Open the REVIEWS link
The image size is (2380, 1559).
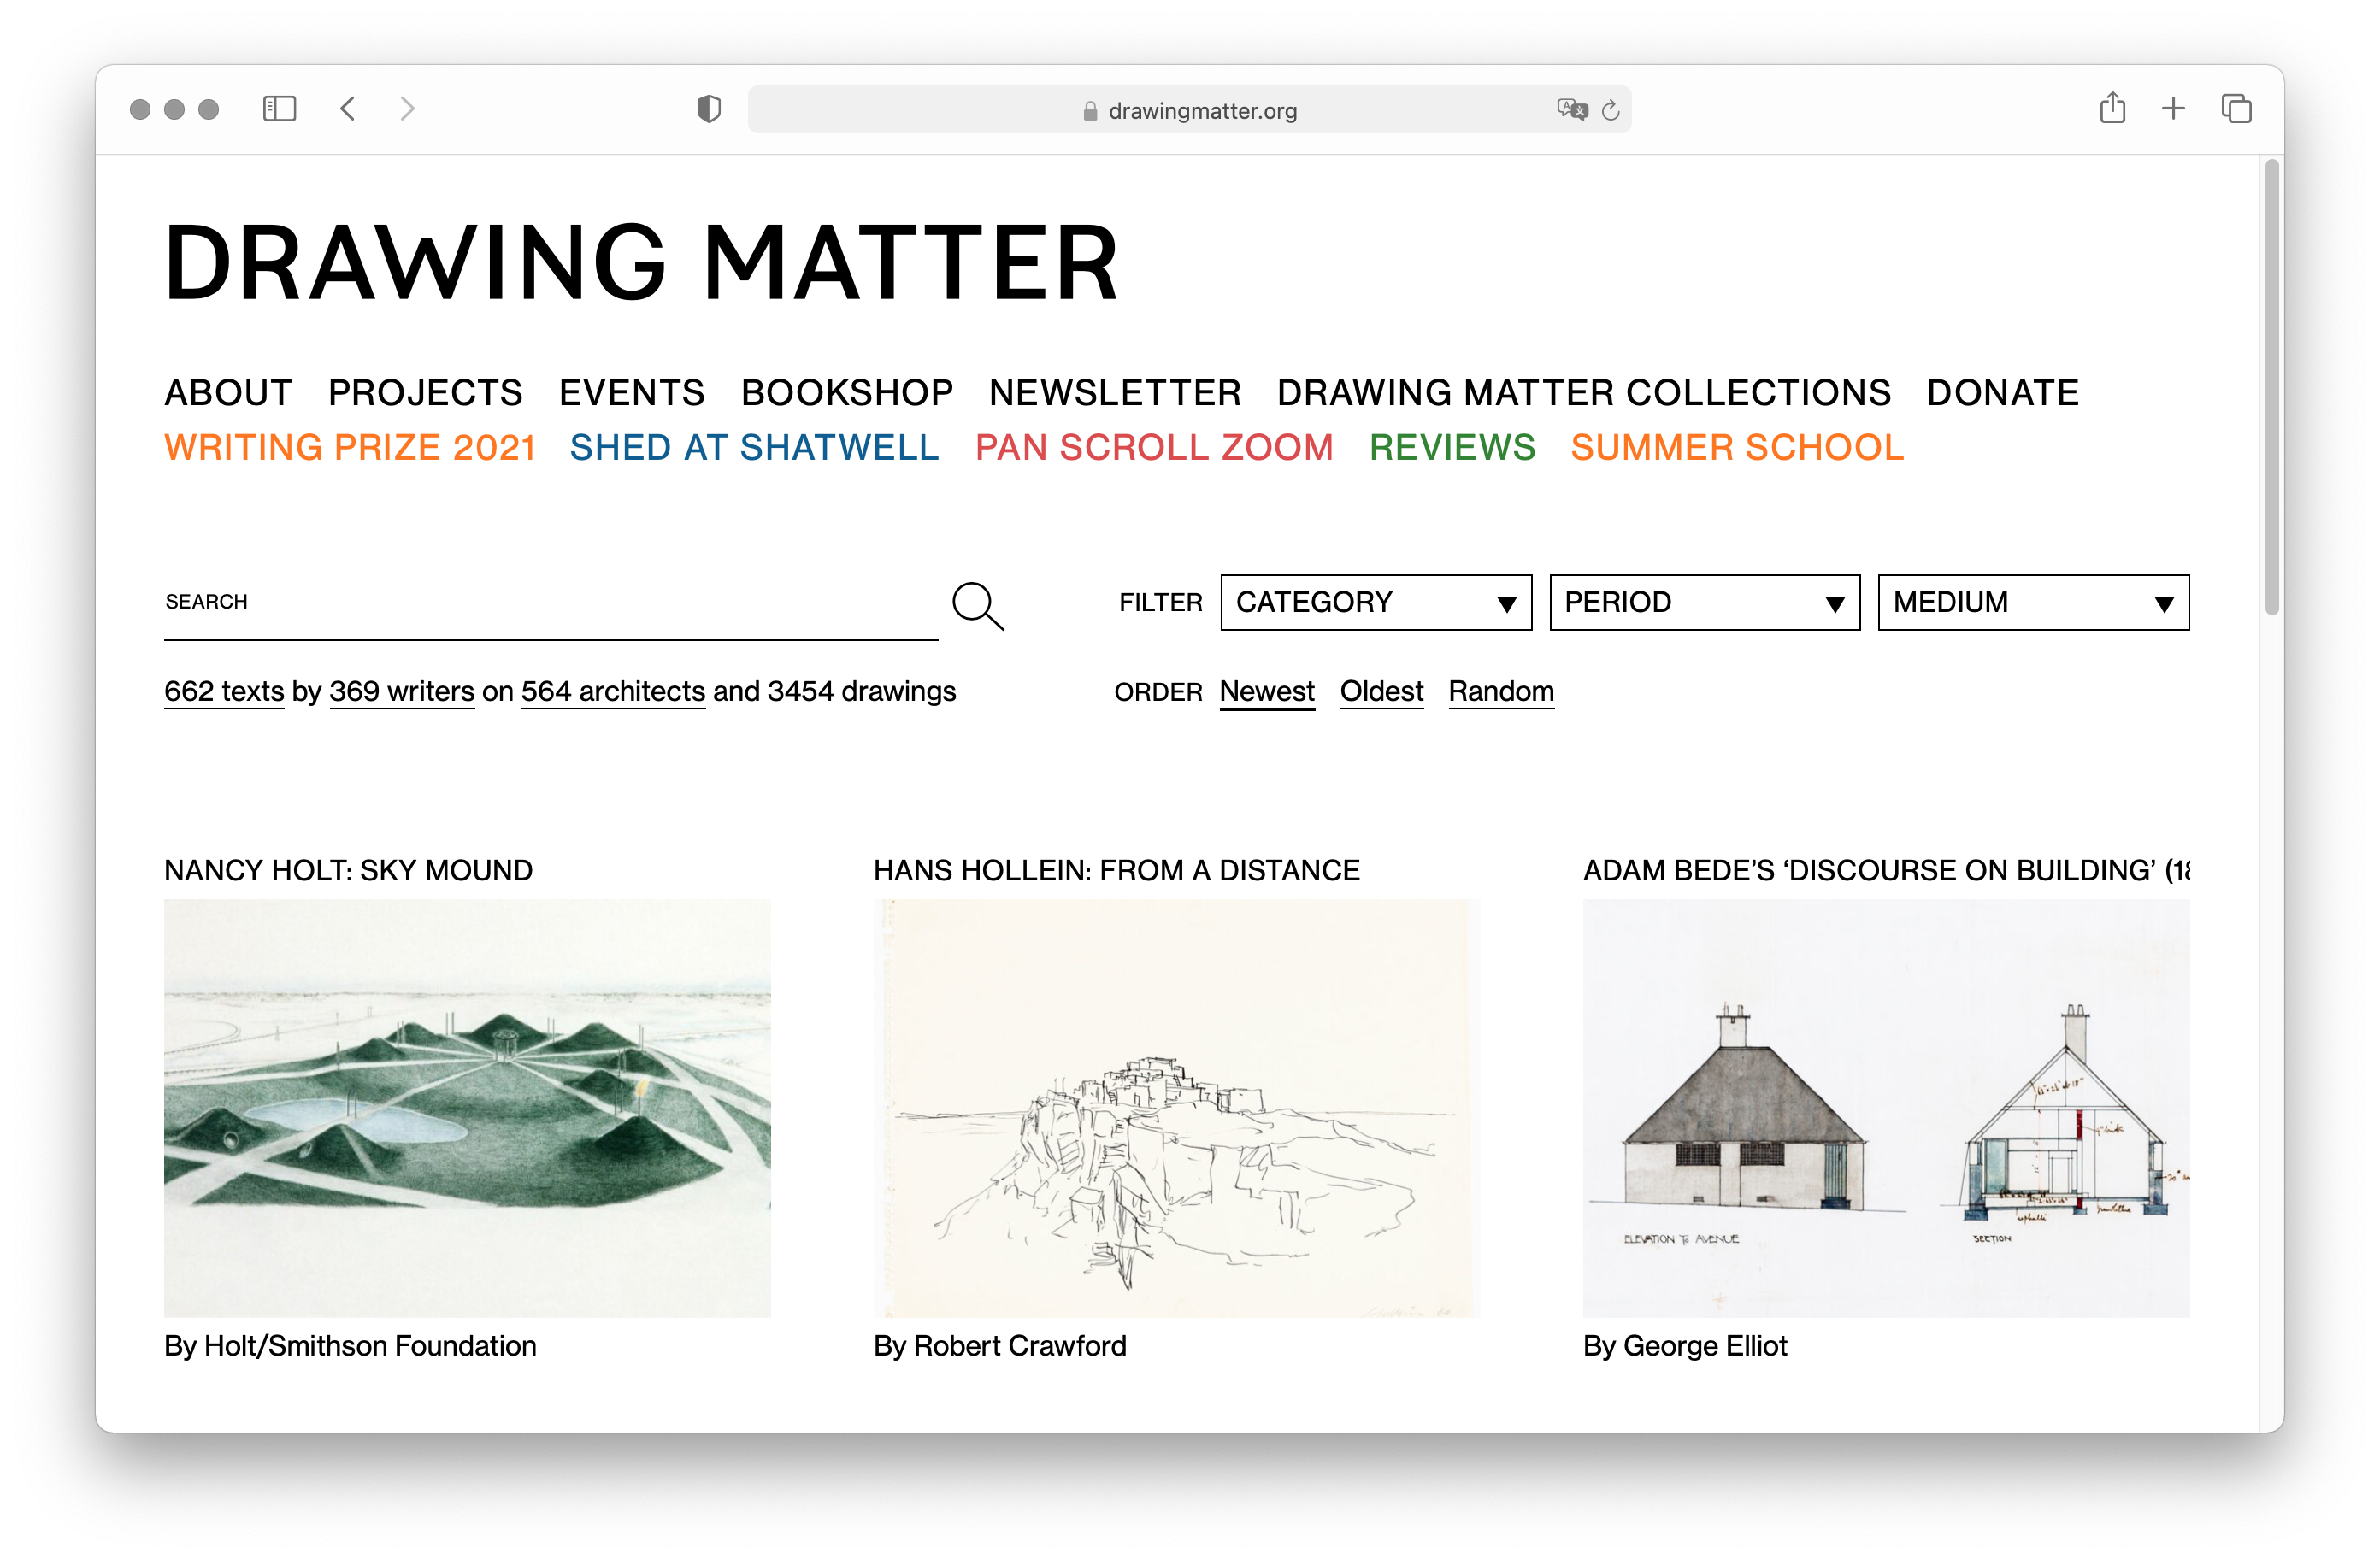point(1452,447)
